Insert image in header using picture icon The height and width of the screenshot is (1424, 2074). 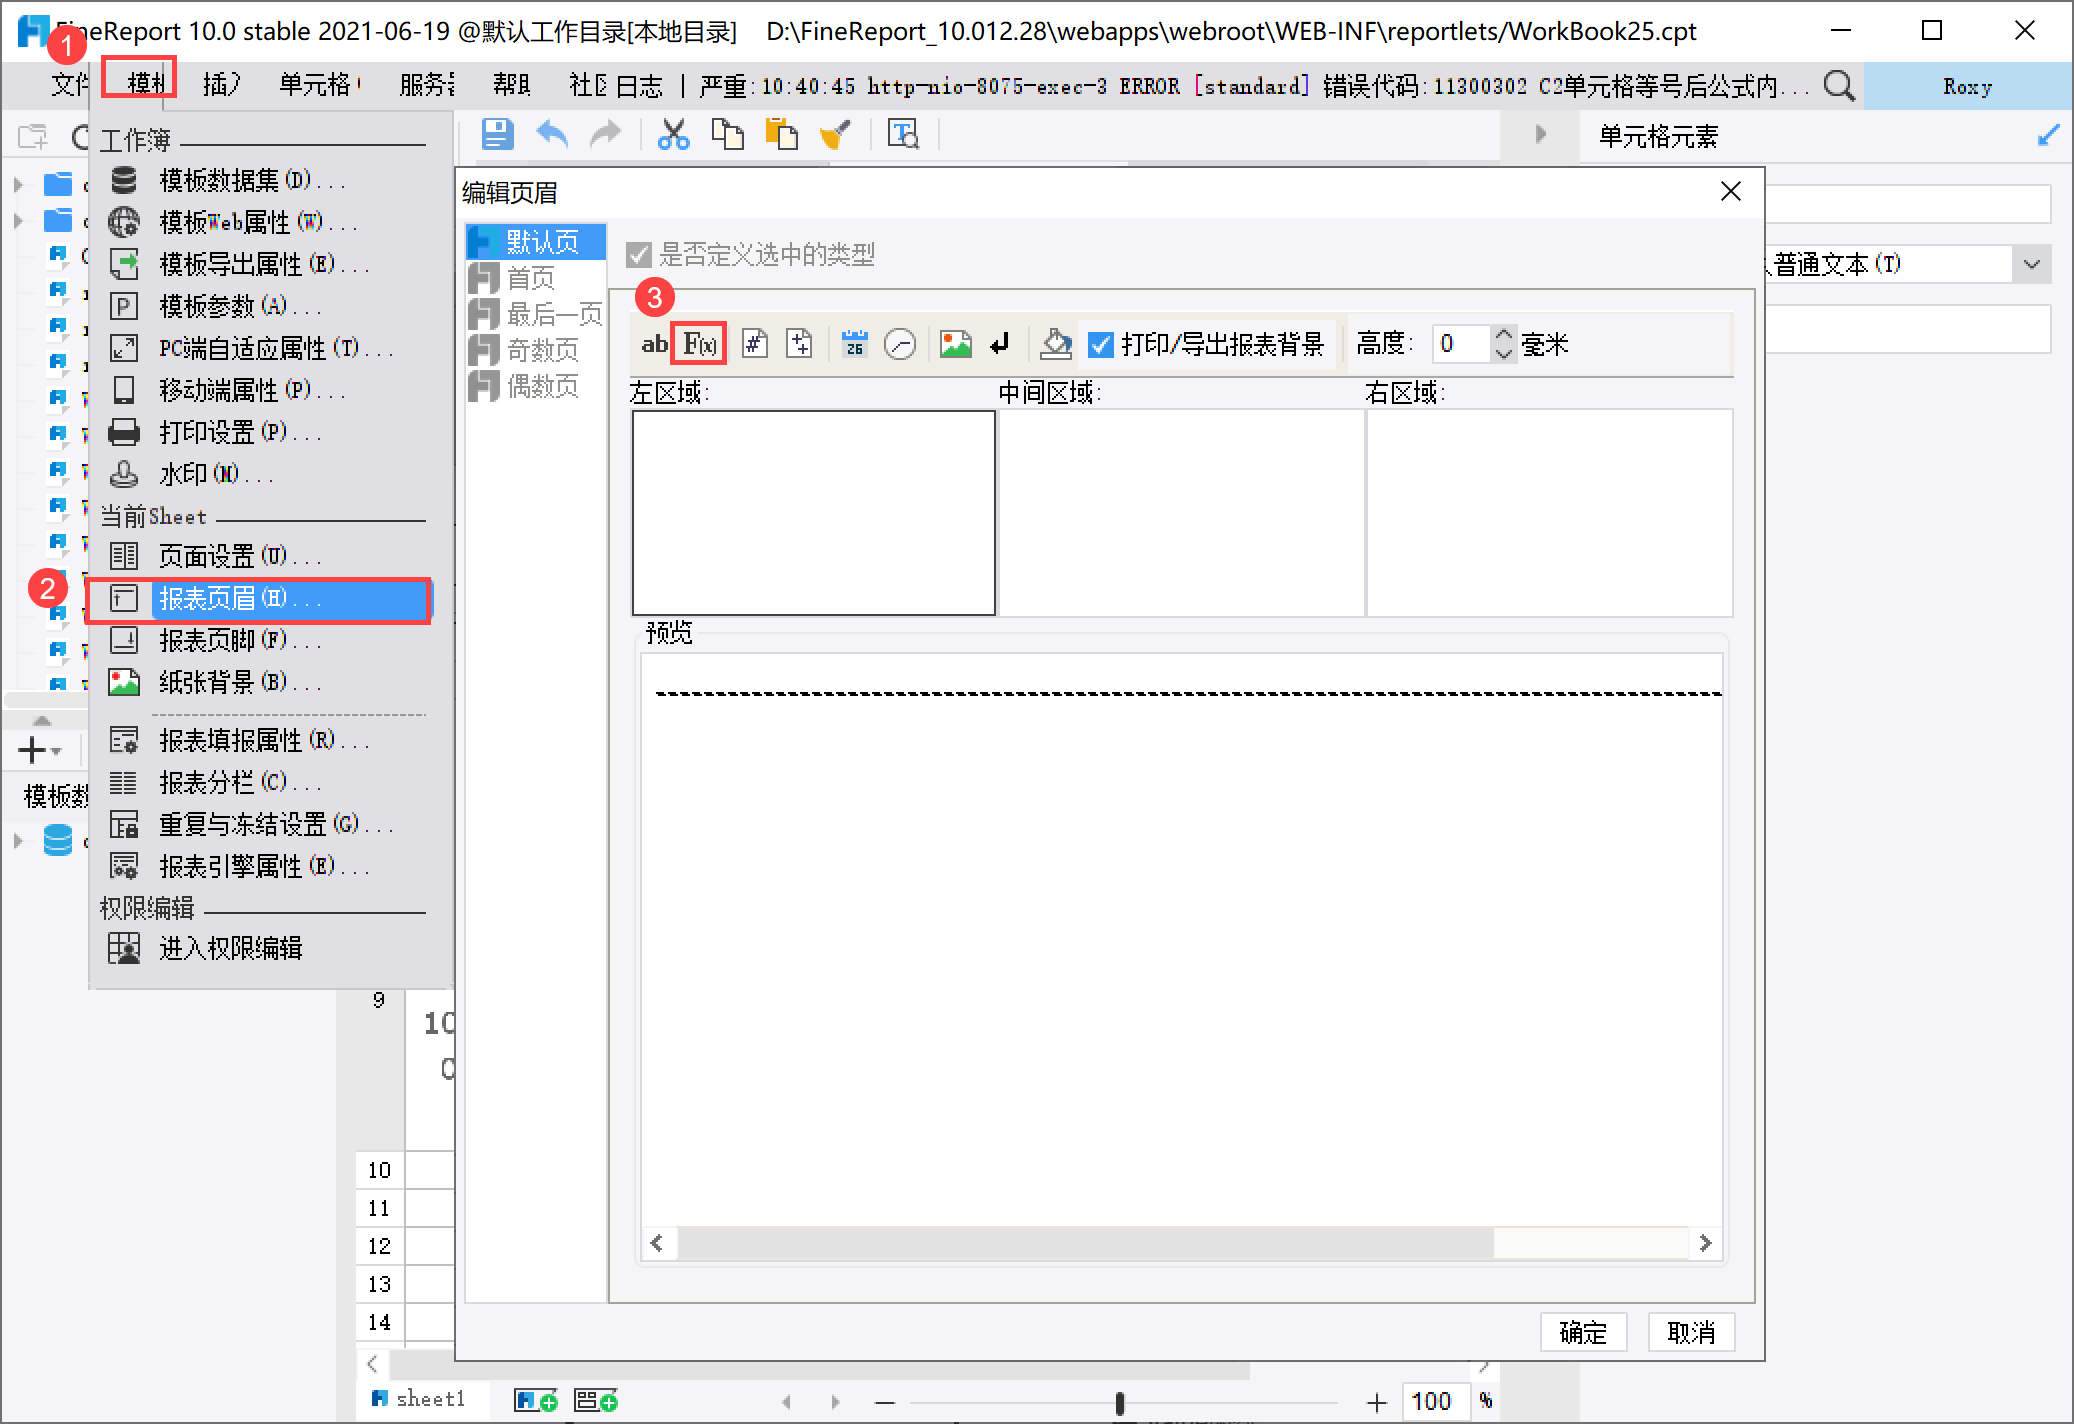pyautogui.click(x=955, y=345)
